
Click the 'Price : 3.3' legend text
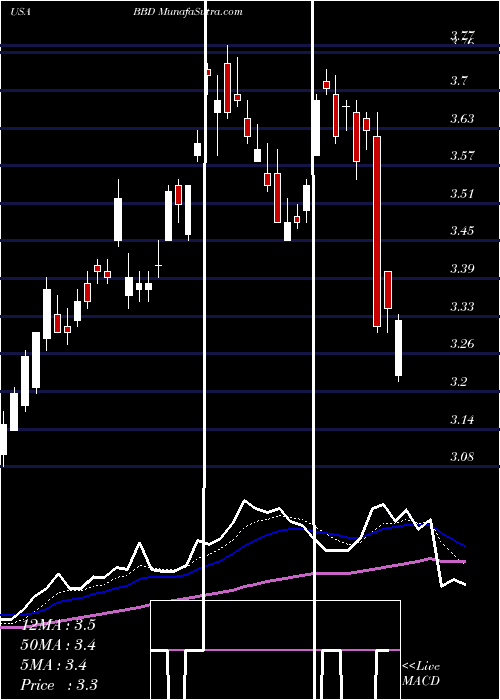point(59,685)
